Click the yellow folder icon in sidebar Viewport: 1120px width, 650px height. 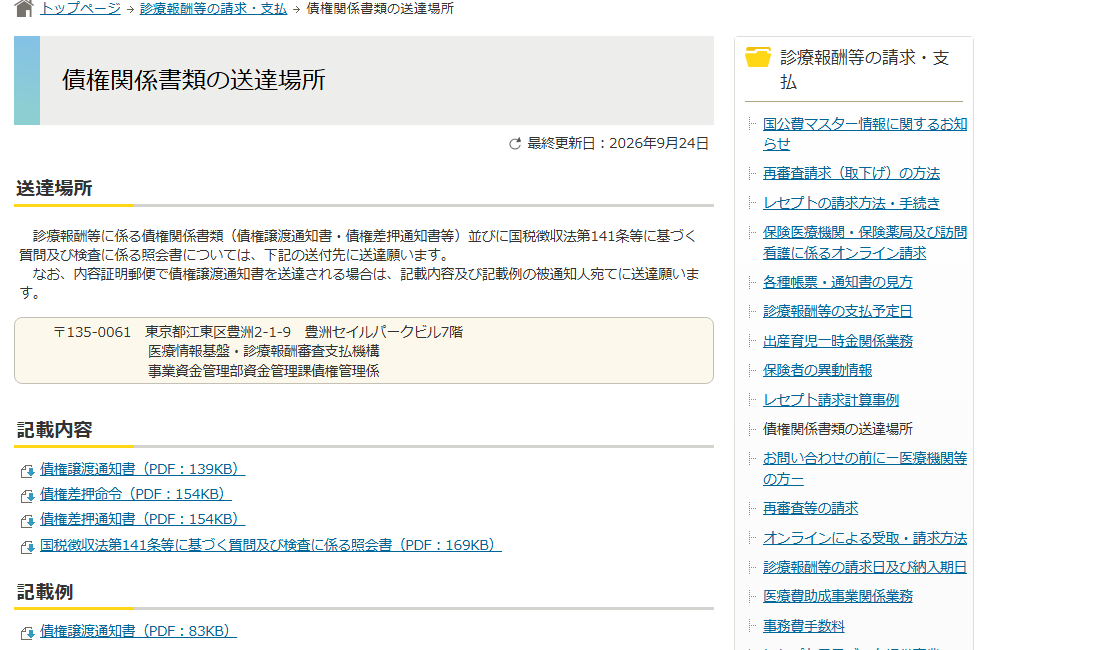758,57
